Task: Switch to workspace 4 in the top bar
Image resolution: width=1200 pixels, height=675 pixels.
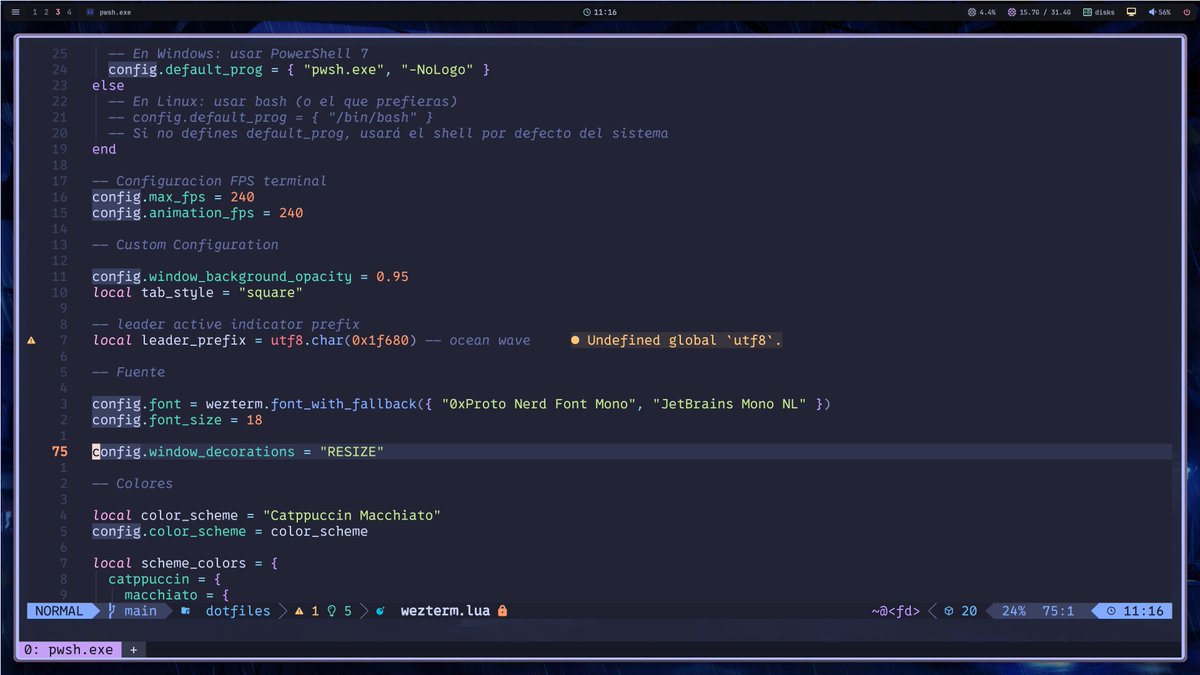Action: coord(68,12)
